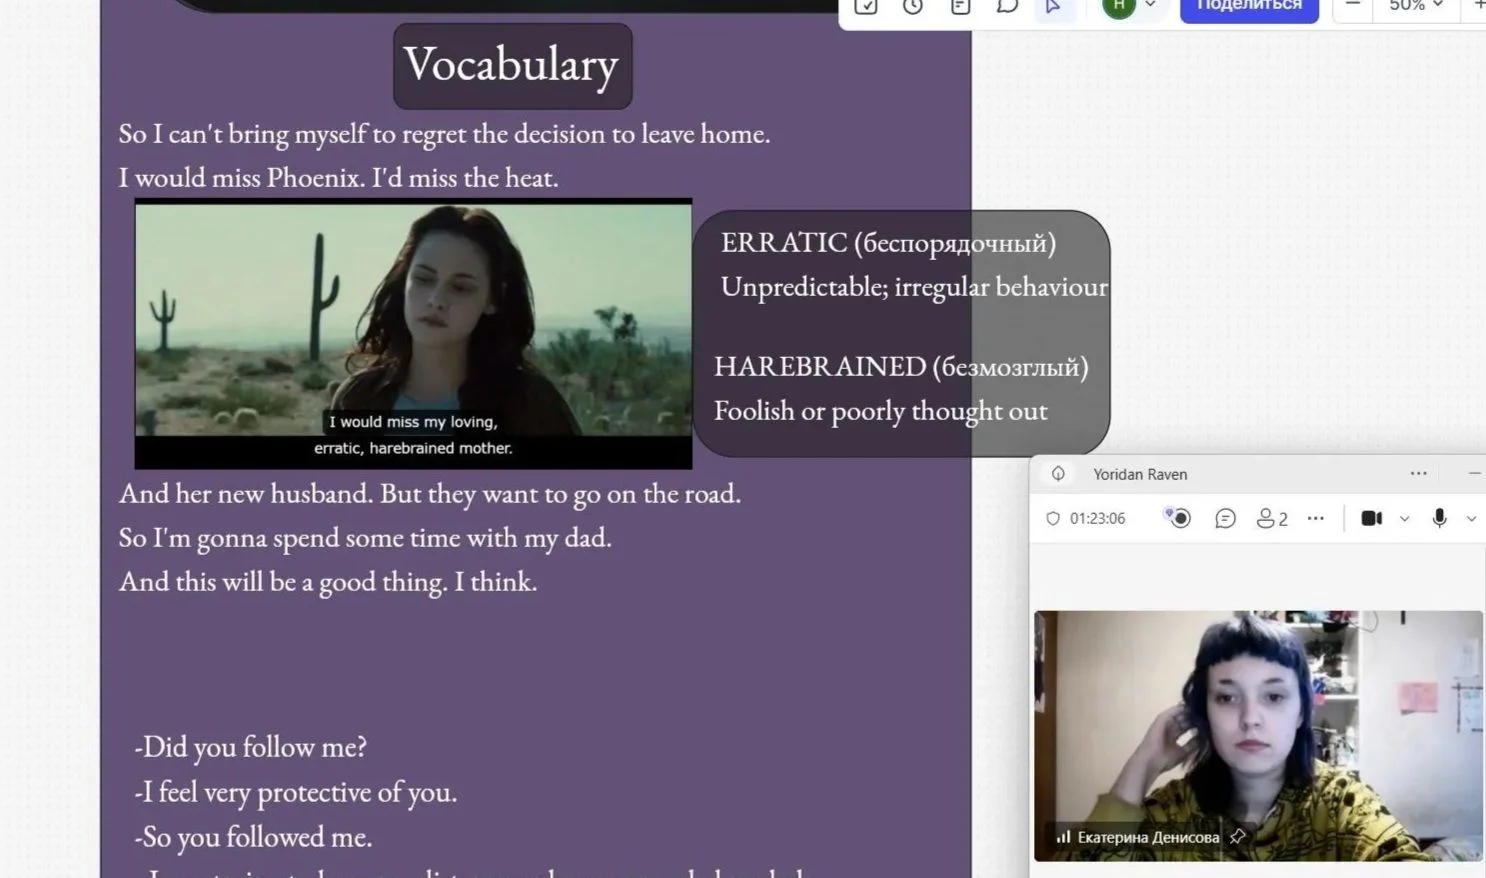Open the notes icon in whiteboard toolbar
This screenshot has width=1486, height=878.
point(960,6)
